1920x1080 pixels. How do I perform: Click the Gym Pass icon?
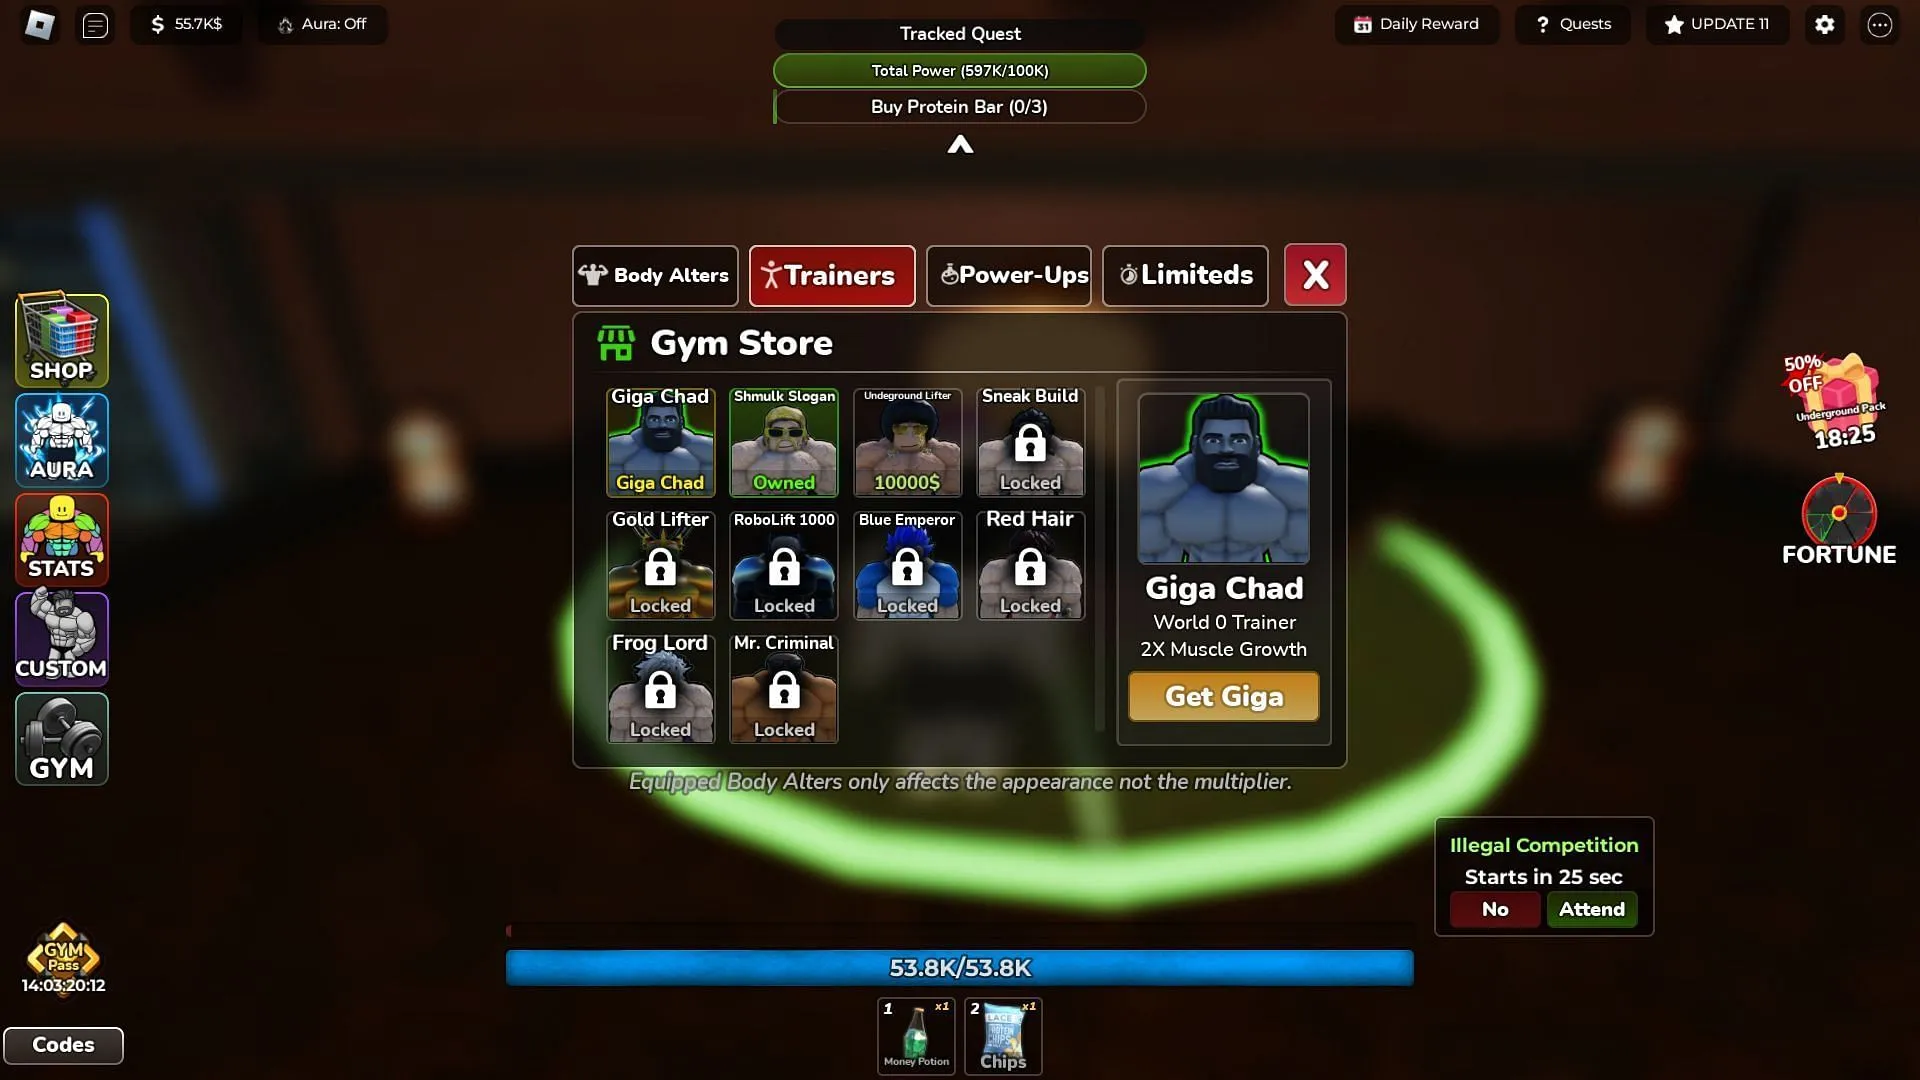point(62,948)
